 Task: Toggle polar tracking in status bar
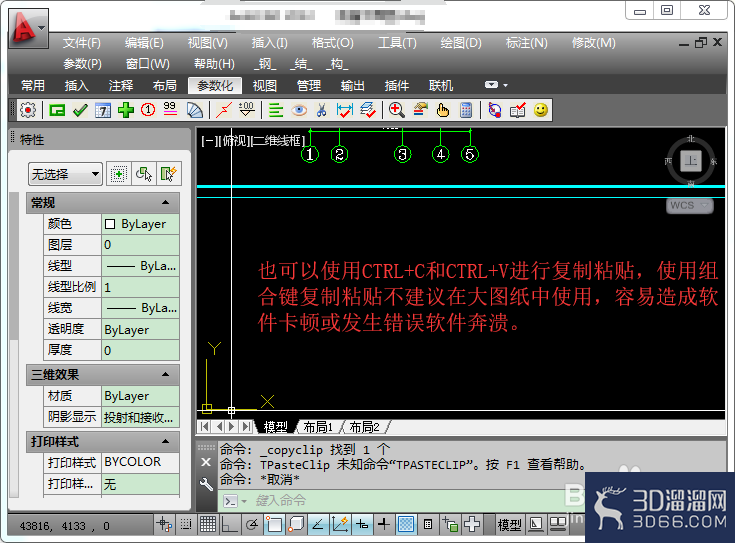(x=252, y=524)
